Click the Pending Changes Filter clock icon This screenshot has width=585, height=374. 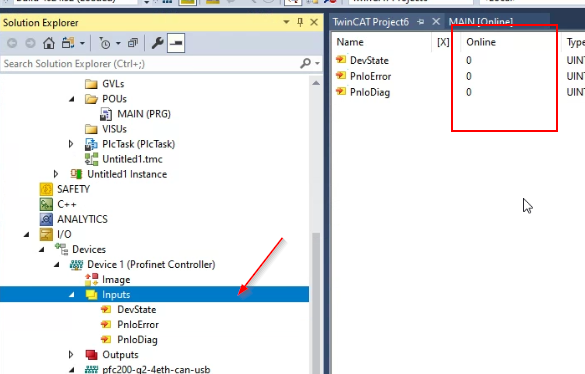click(105, 43)
